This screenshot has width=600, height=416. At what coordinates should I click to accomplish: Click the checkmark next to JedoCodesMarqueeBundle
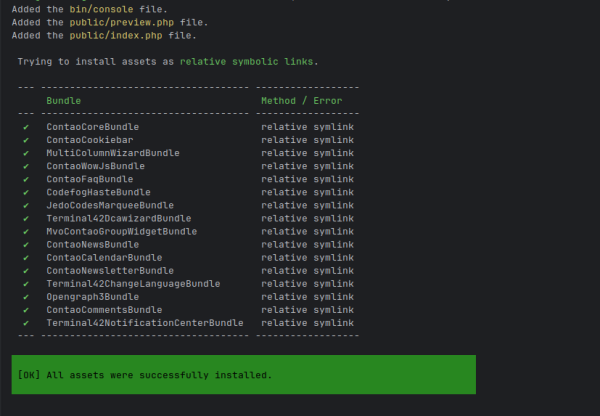(26, 206)
